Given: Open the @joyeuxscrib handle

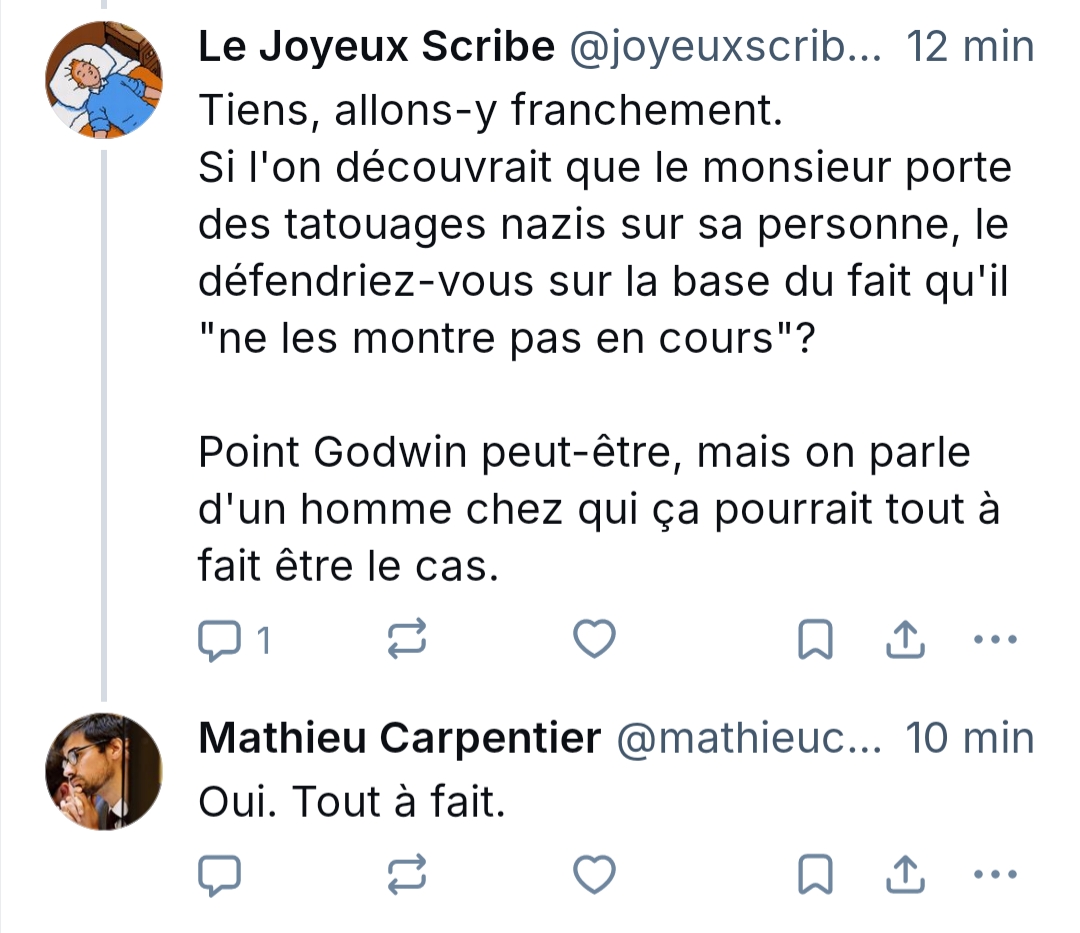Looking at the screenshot, I should 724,47.
